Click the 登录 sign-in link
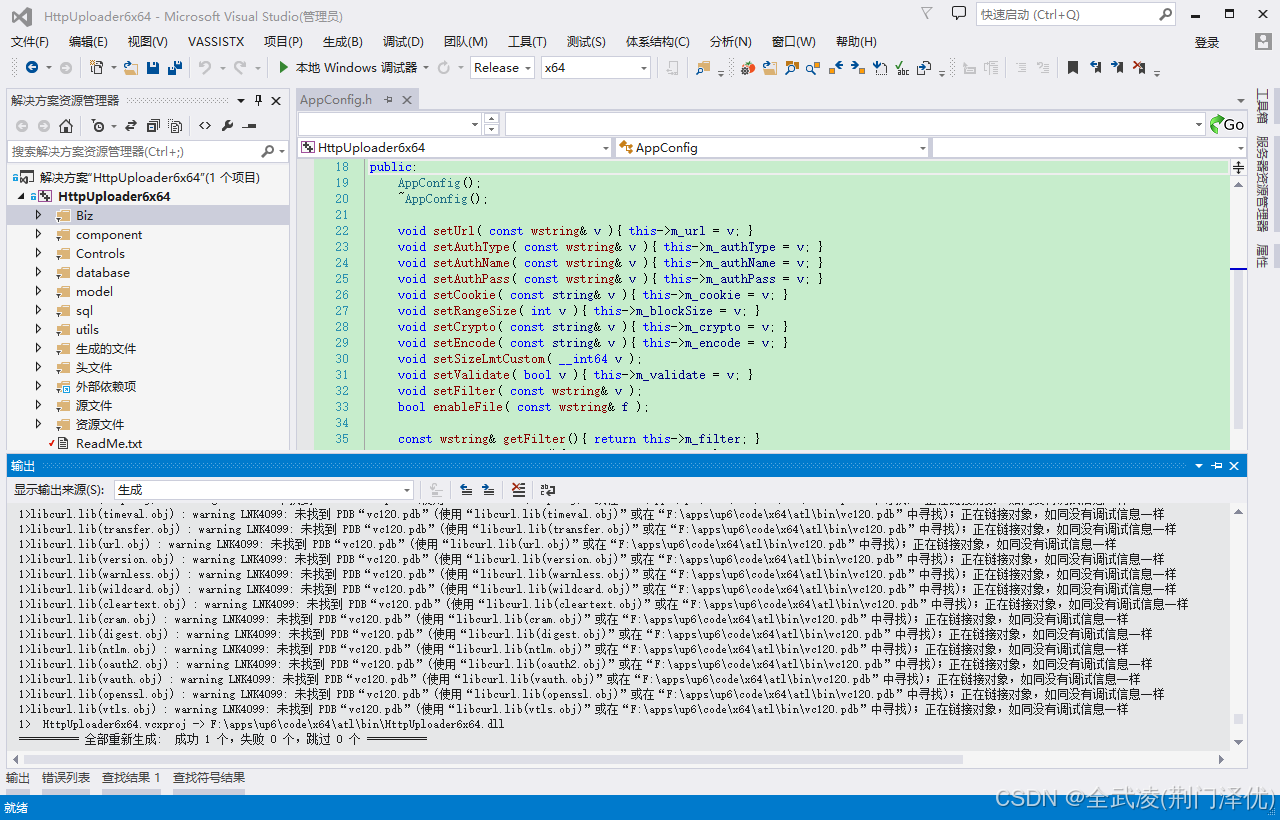The height and width of the screenshot is (820, 1280). (1206, 42)
